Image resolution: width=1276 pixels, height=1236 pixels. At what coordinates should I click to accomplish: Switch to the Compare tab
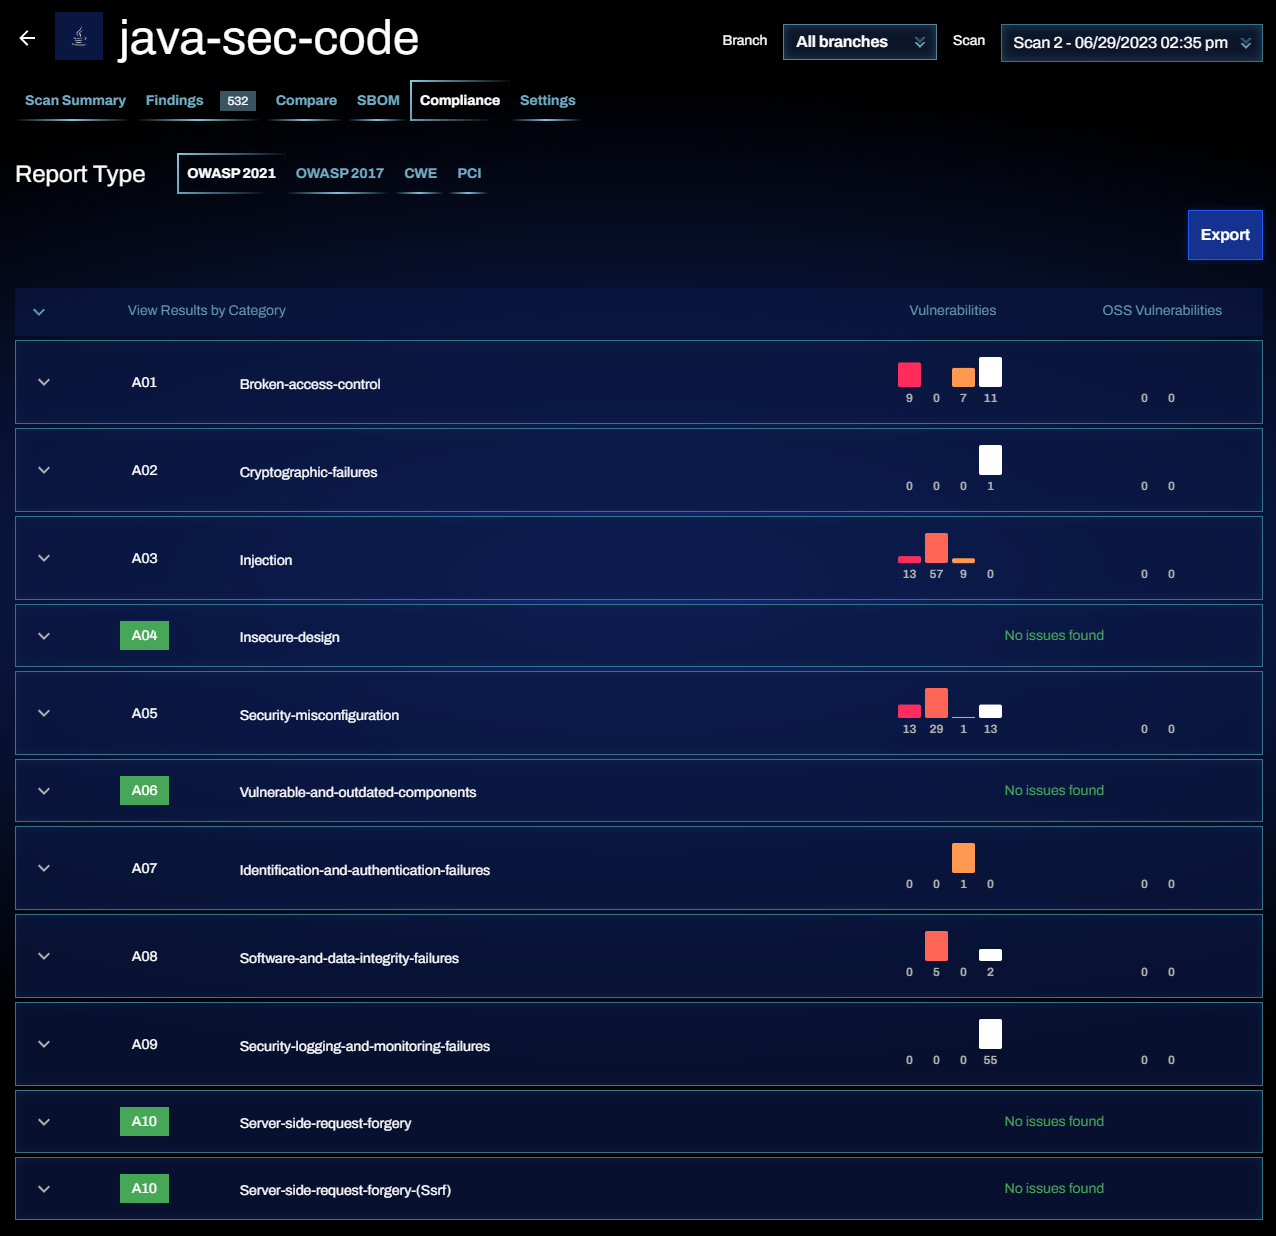pyautogui.click(x=306, y=100)
